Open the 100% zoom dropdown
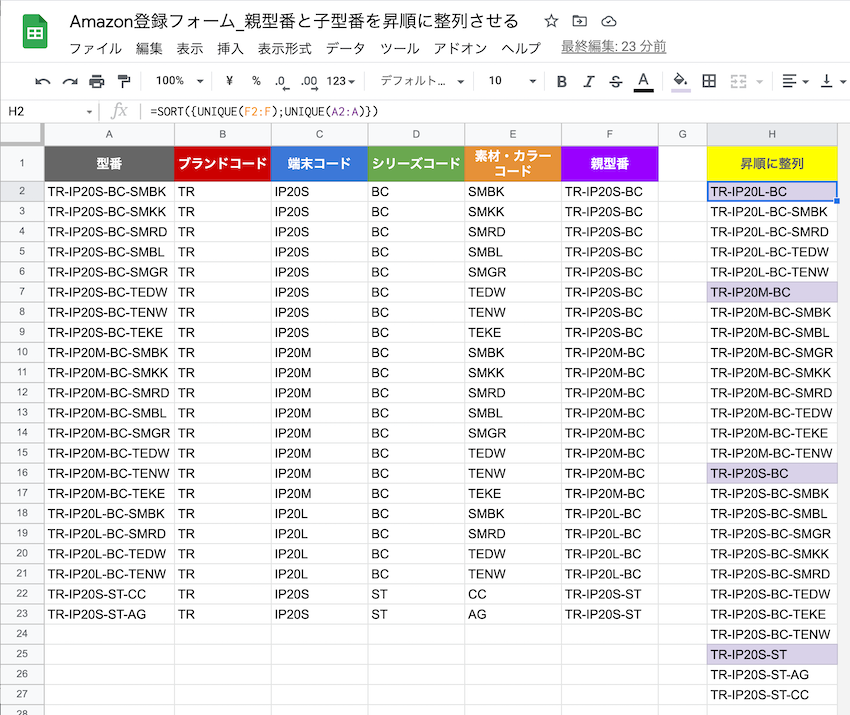 [179, 81]
